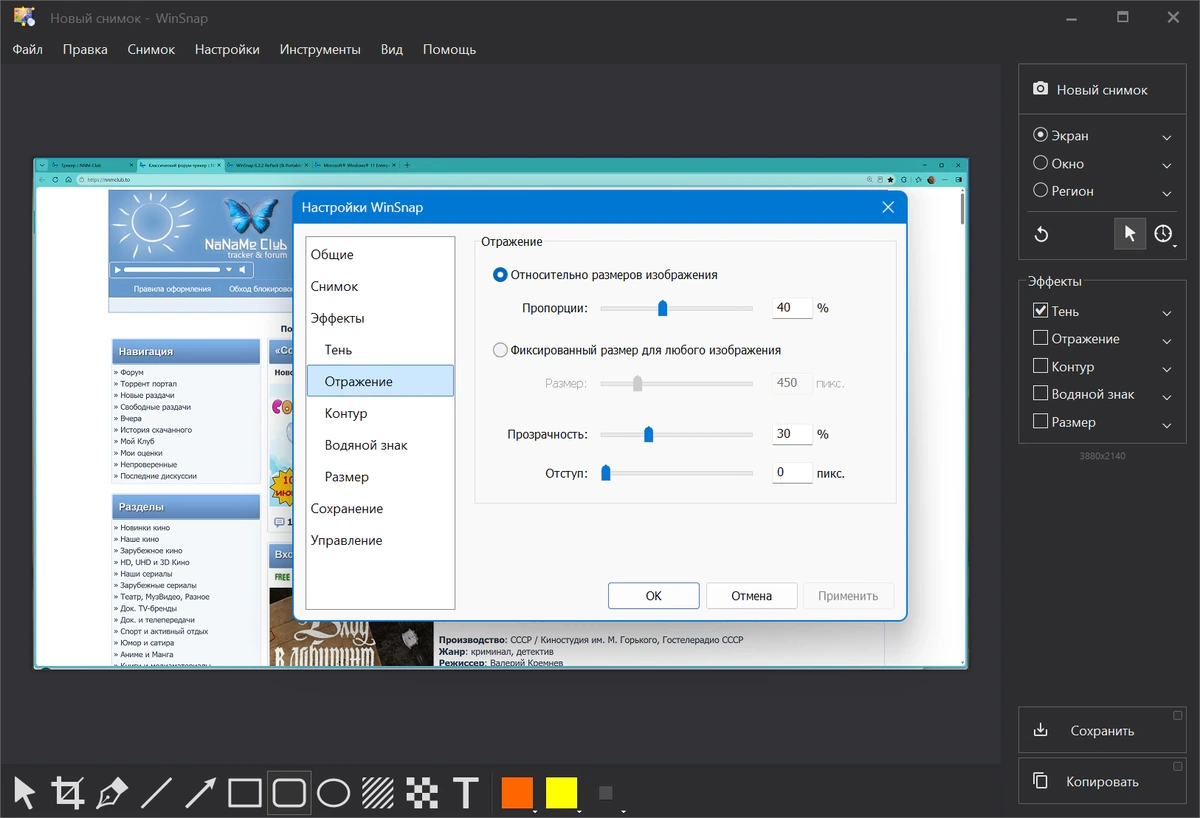The width and height of the screenshot is (1200, 818).
Task: Expand Отражение effect settings chevron
Action: click(1167, 341)
